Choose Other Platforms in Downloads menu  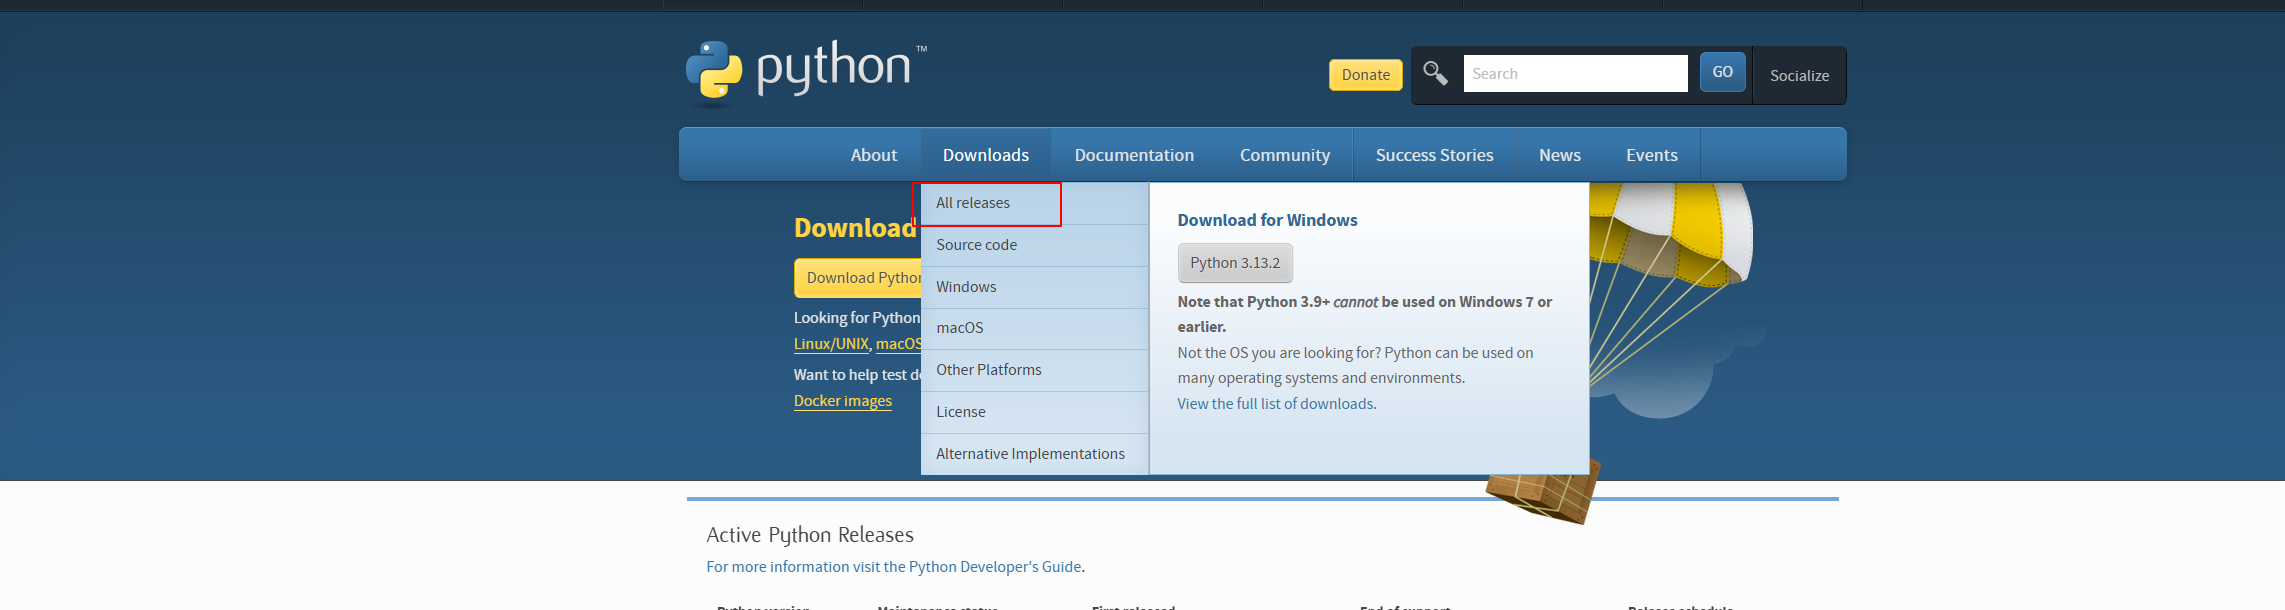[988, 370]
